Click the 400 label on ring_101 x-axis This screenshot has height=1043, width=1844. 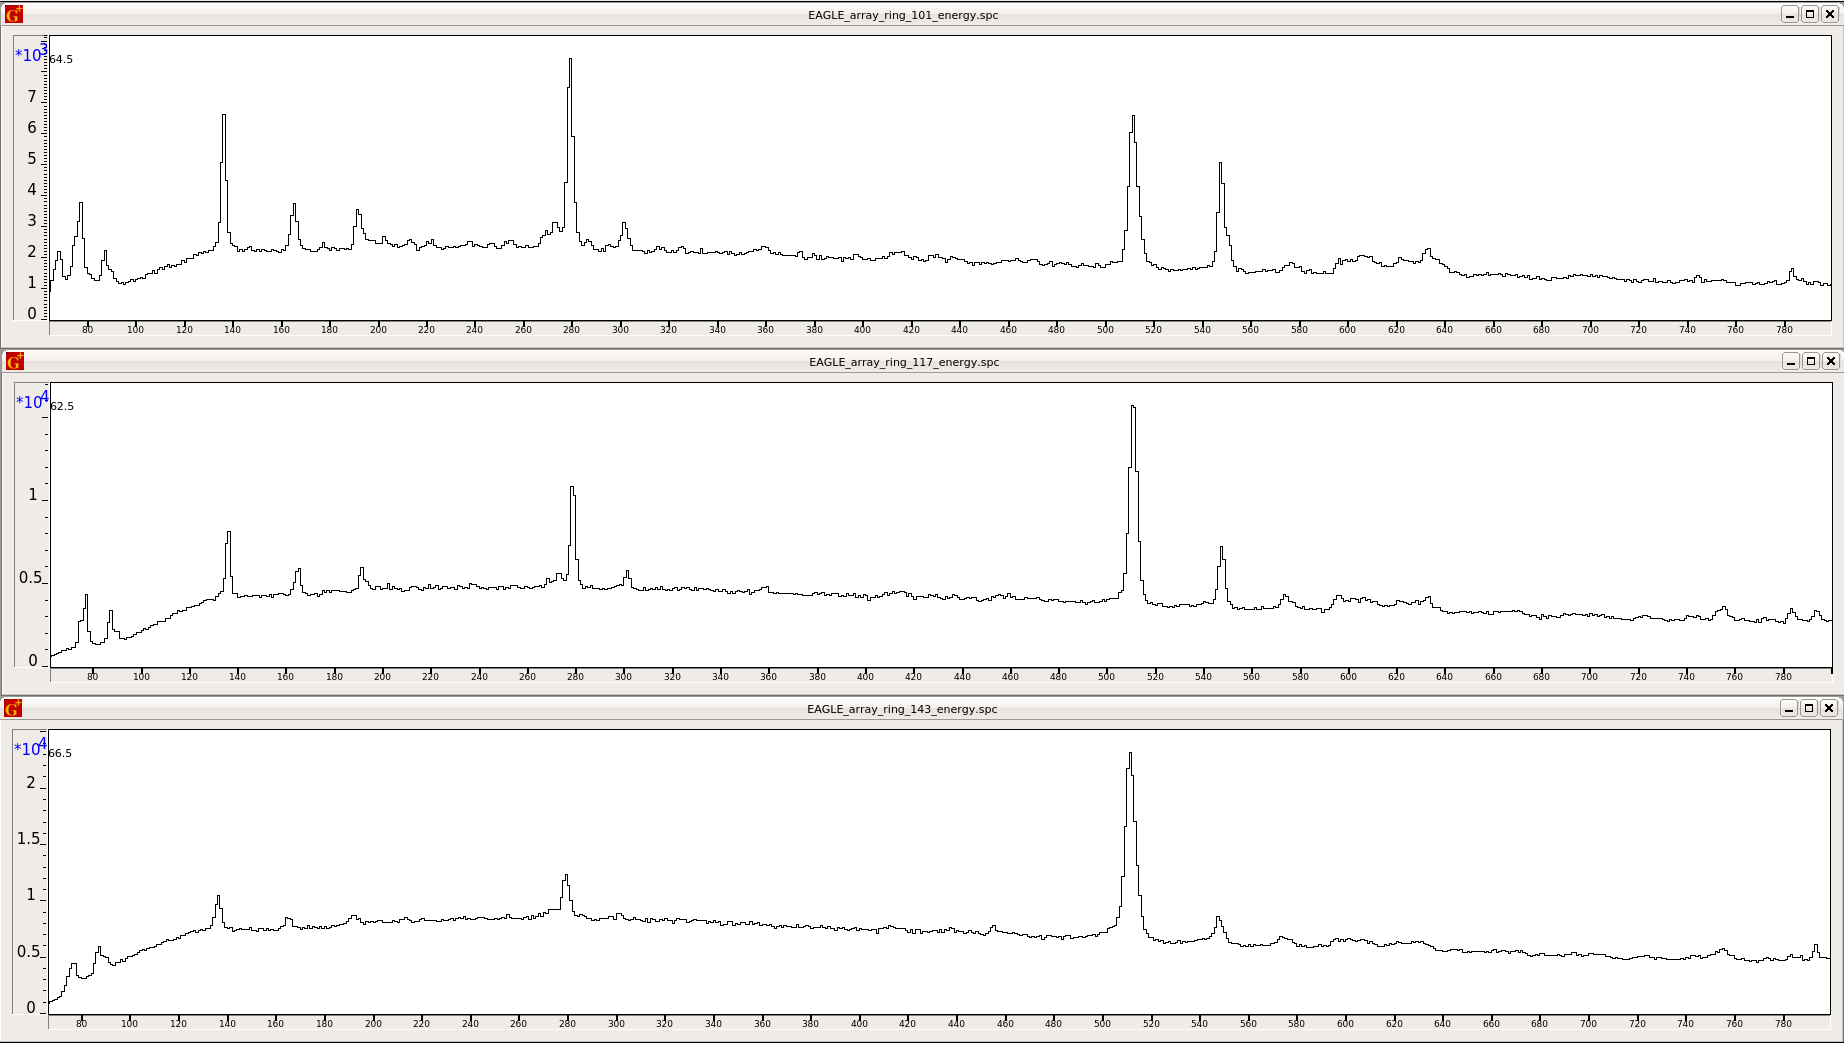click(862, 328)
